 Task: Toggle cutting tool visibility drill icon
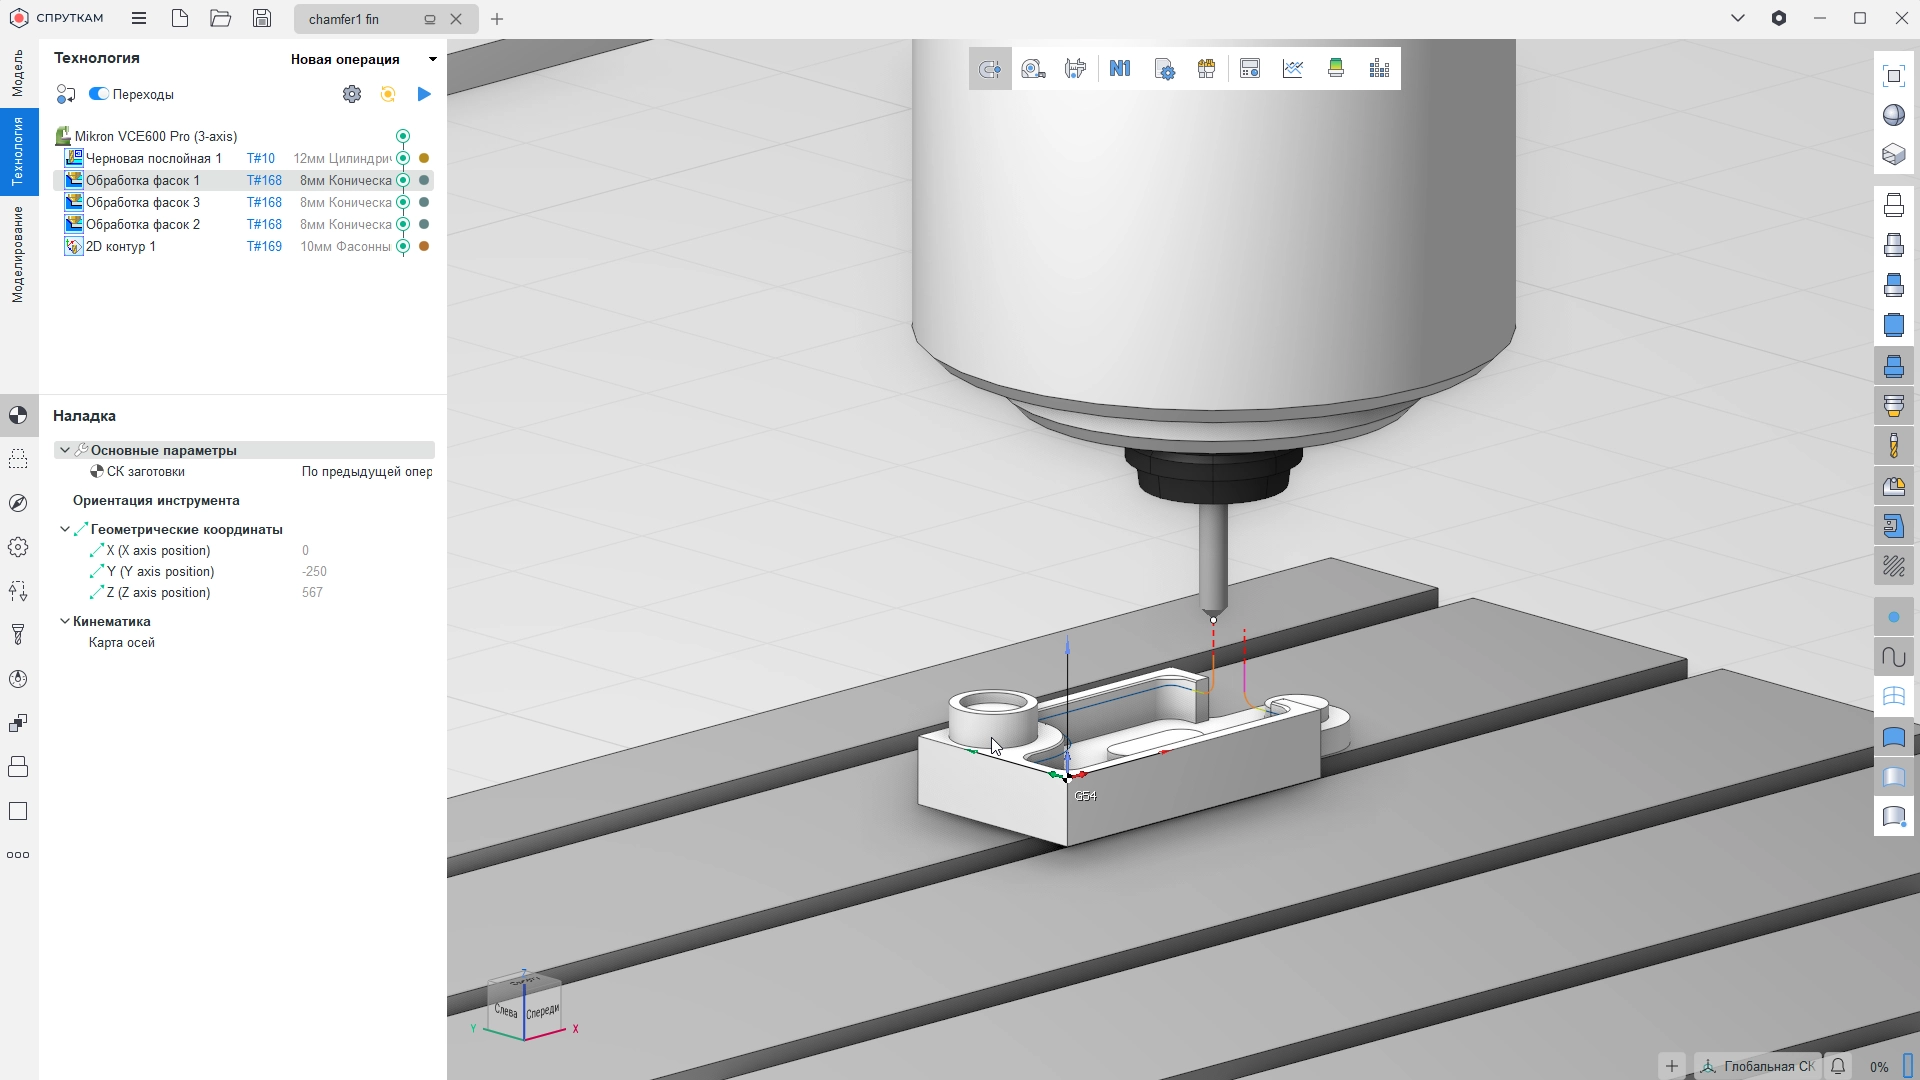1894,446
